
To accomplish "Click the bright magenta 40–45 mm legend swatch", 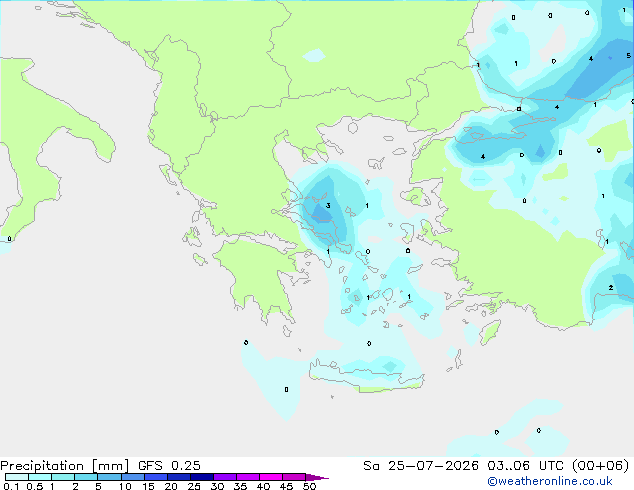I will pyautogui.click(x=271, y=477).
